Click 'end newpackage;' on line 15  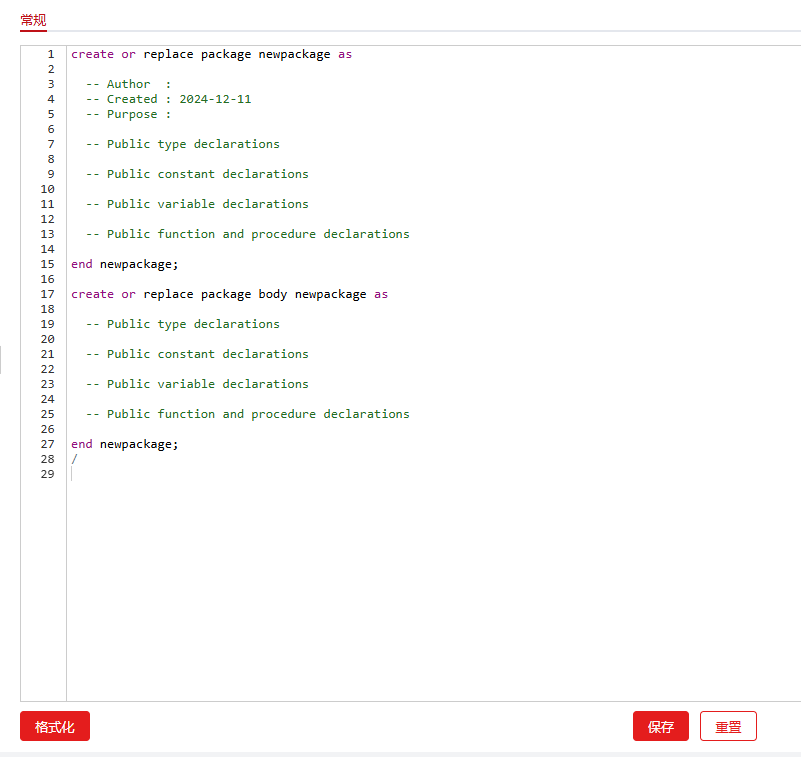point(124,264)
